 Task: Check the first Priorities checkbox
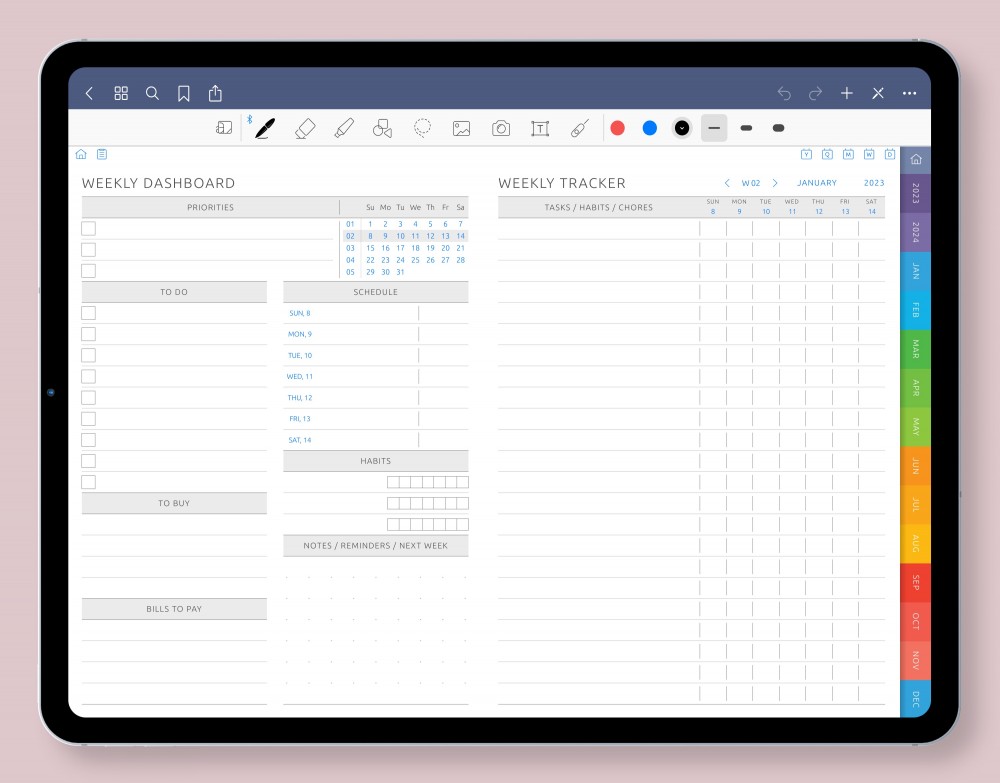pos(89,228)
